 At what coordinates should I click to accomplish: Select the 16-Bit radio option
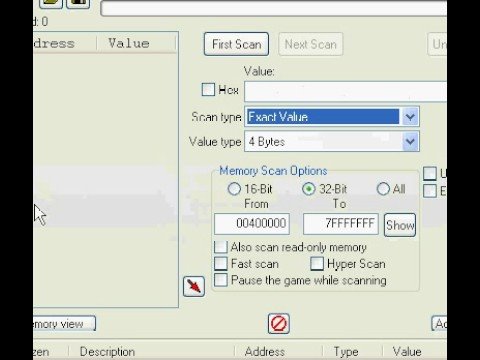234,189
